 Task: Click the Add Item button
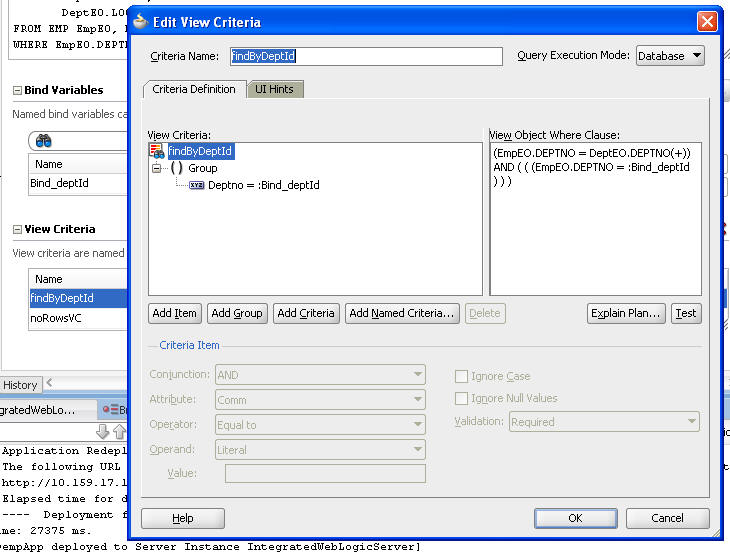pyautogui.click(x=175, y=313)
